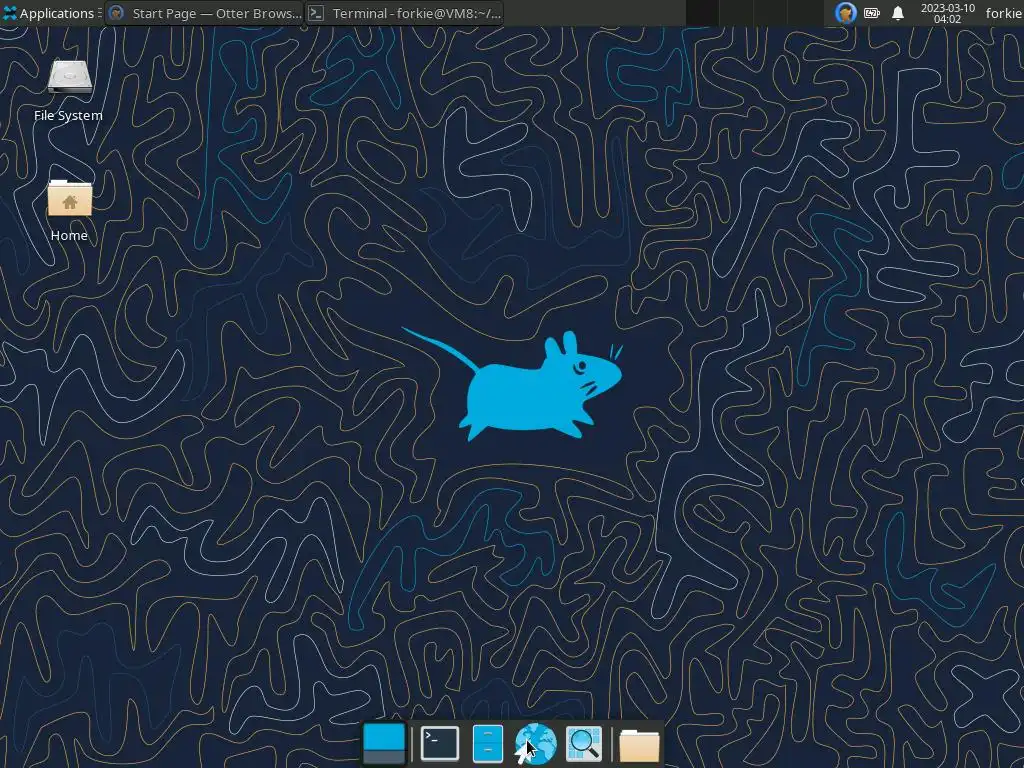The image size is (1024, 768).
Task: Click the Otter Browser tray icon
Action: click(845, 13)
